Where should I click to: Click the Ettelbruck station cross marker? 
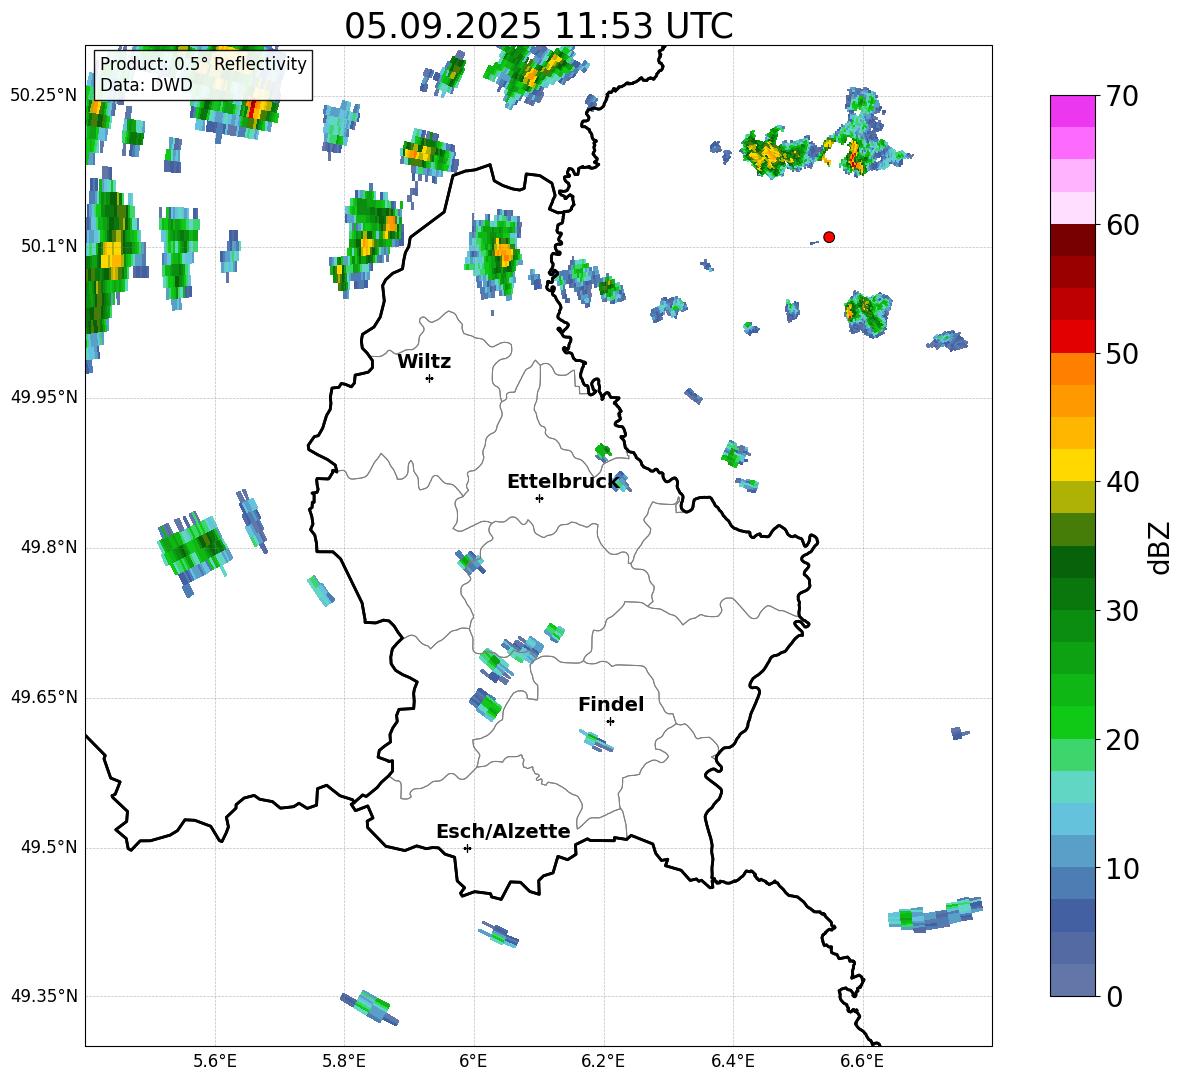tap(539, 498)
